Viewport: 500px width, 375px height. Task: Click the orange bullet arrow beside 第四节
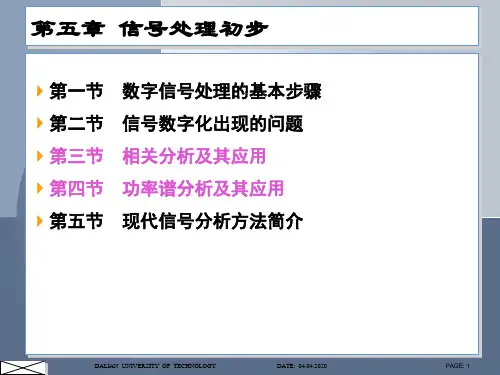click(x=40, y=188)
